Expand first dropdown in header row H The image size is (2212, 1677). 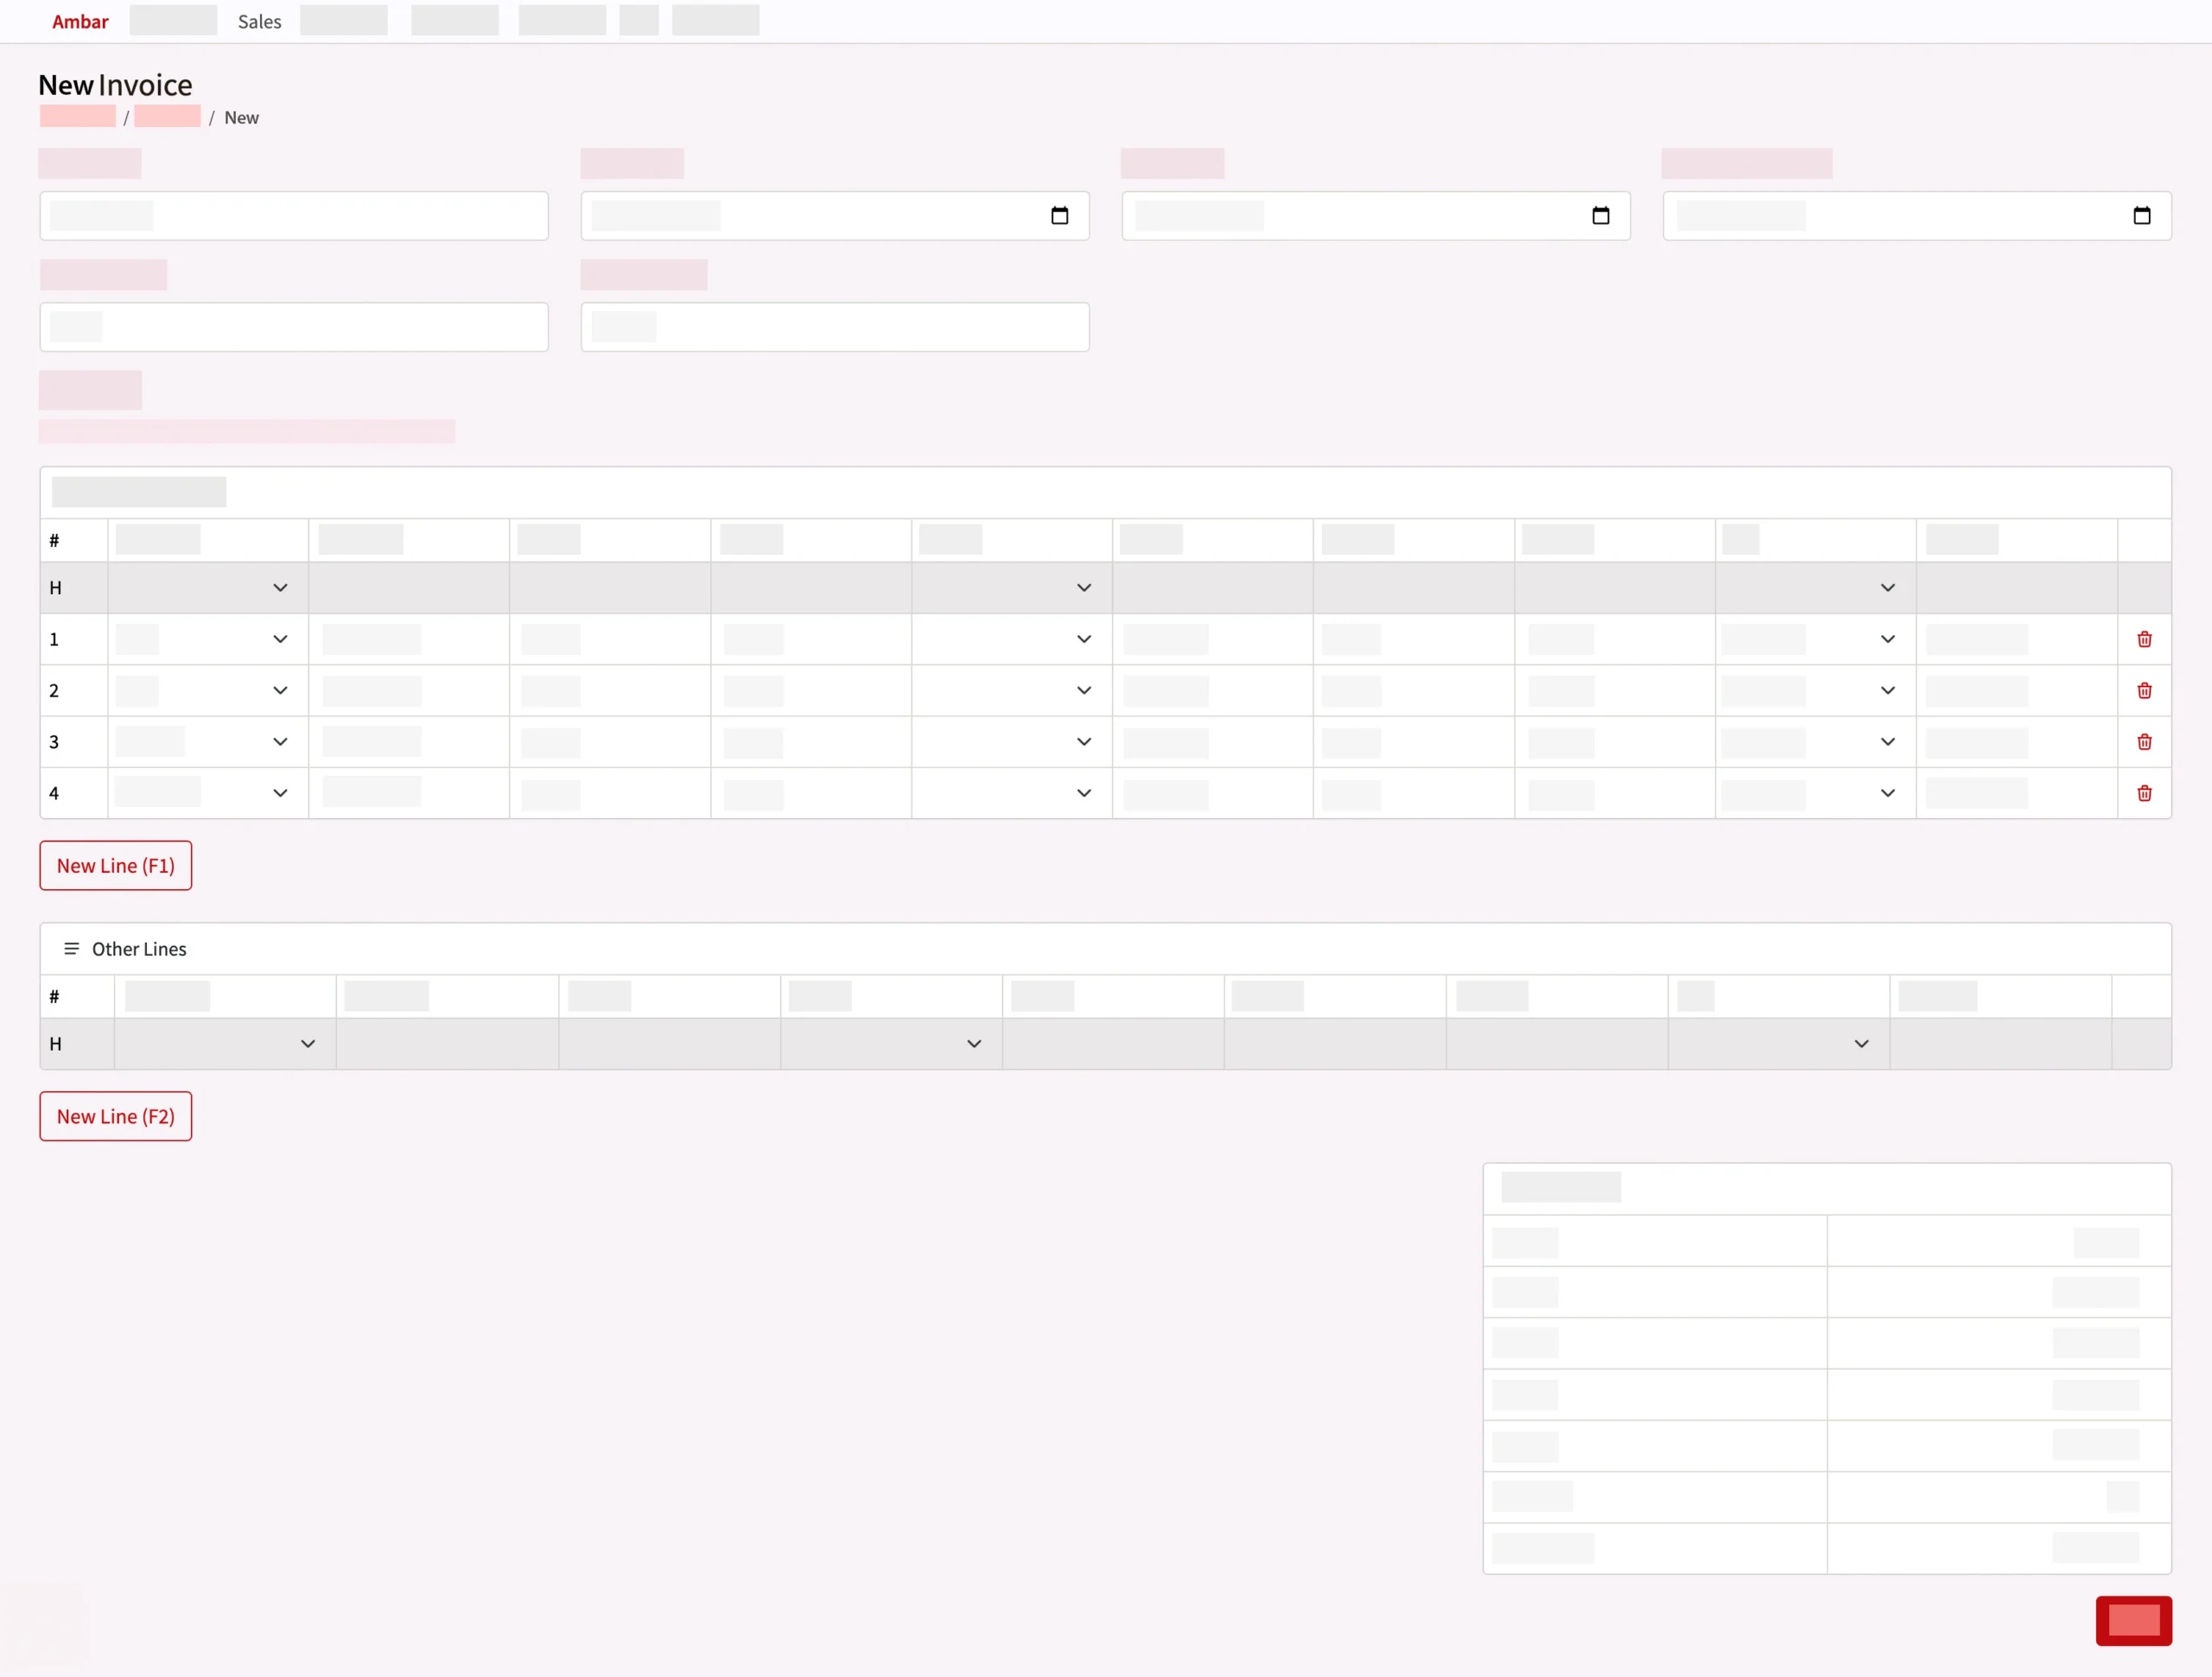(280, 588)
